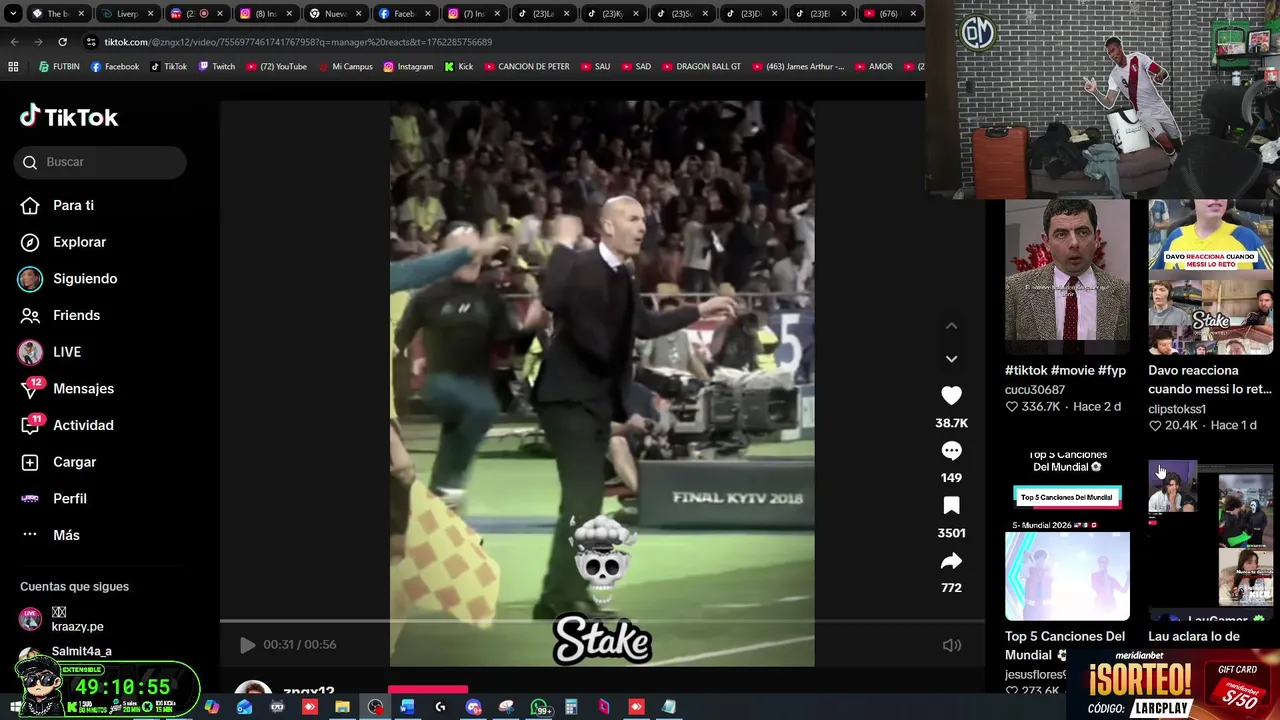Open the Cargar upload page
This screenshot has height=720, width=1280.
(x=59, y=462)
